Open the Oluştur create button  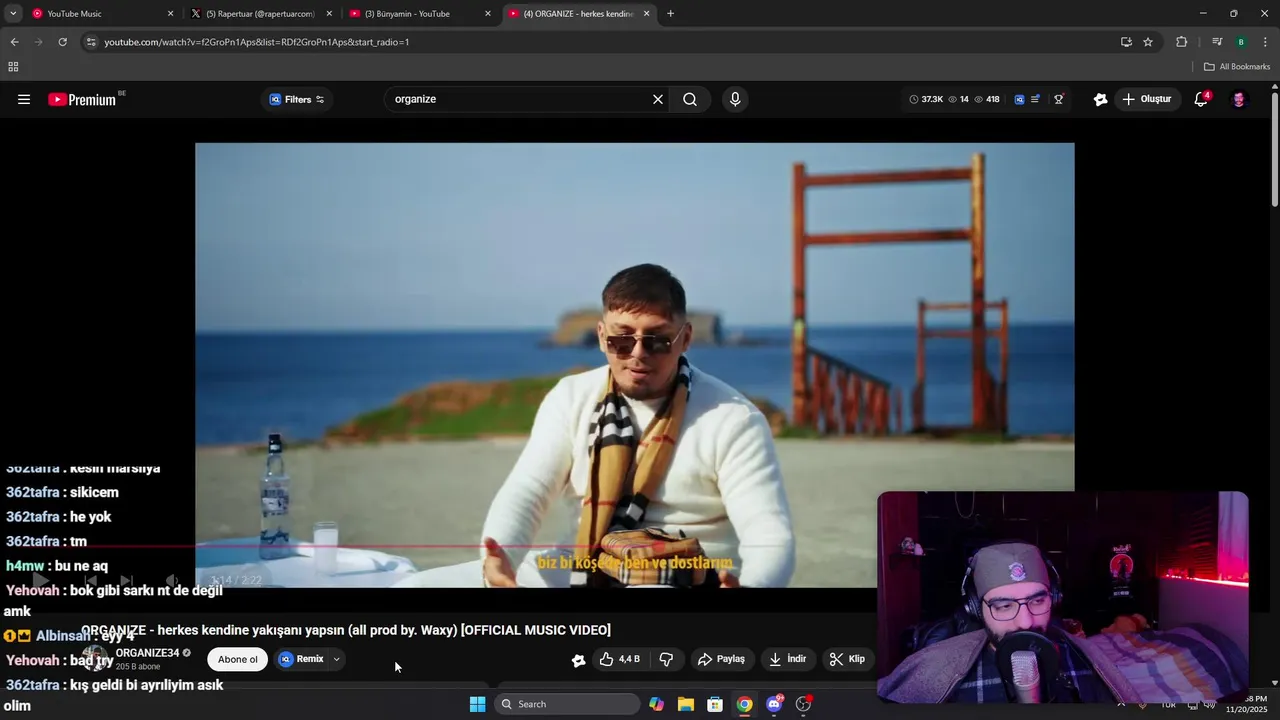[1147, 99]
